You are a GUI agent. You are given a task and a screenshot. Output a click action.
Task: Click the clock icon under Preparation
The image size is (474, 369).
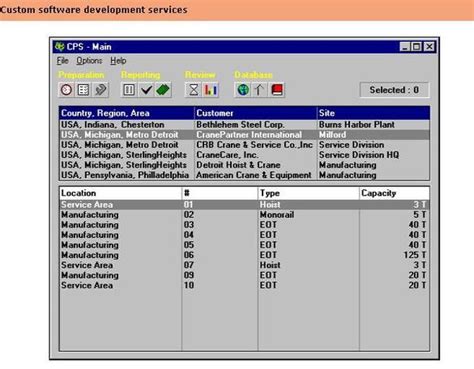coord(66,90)
